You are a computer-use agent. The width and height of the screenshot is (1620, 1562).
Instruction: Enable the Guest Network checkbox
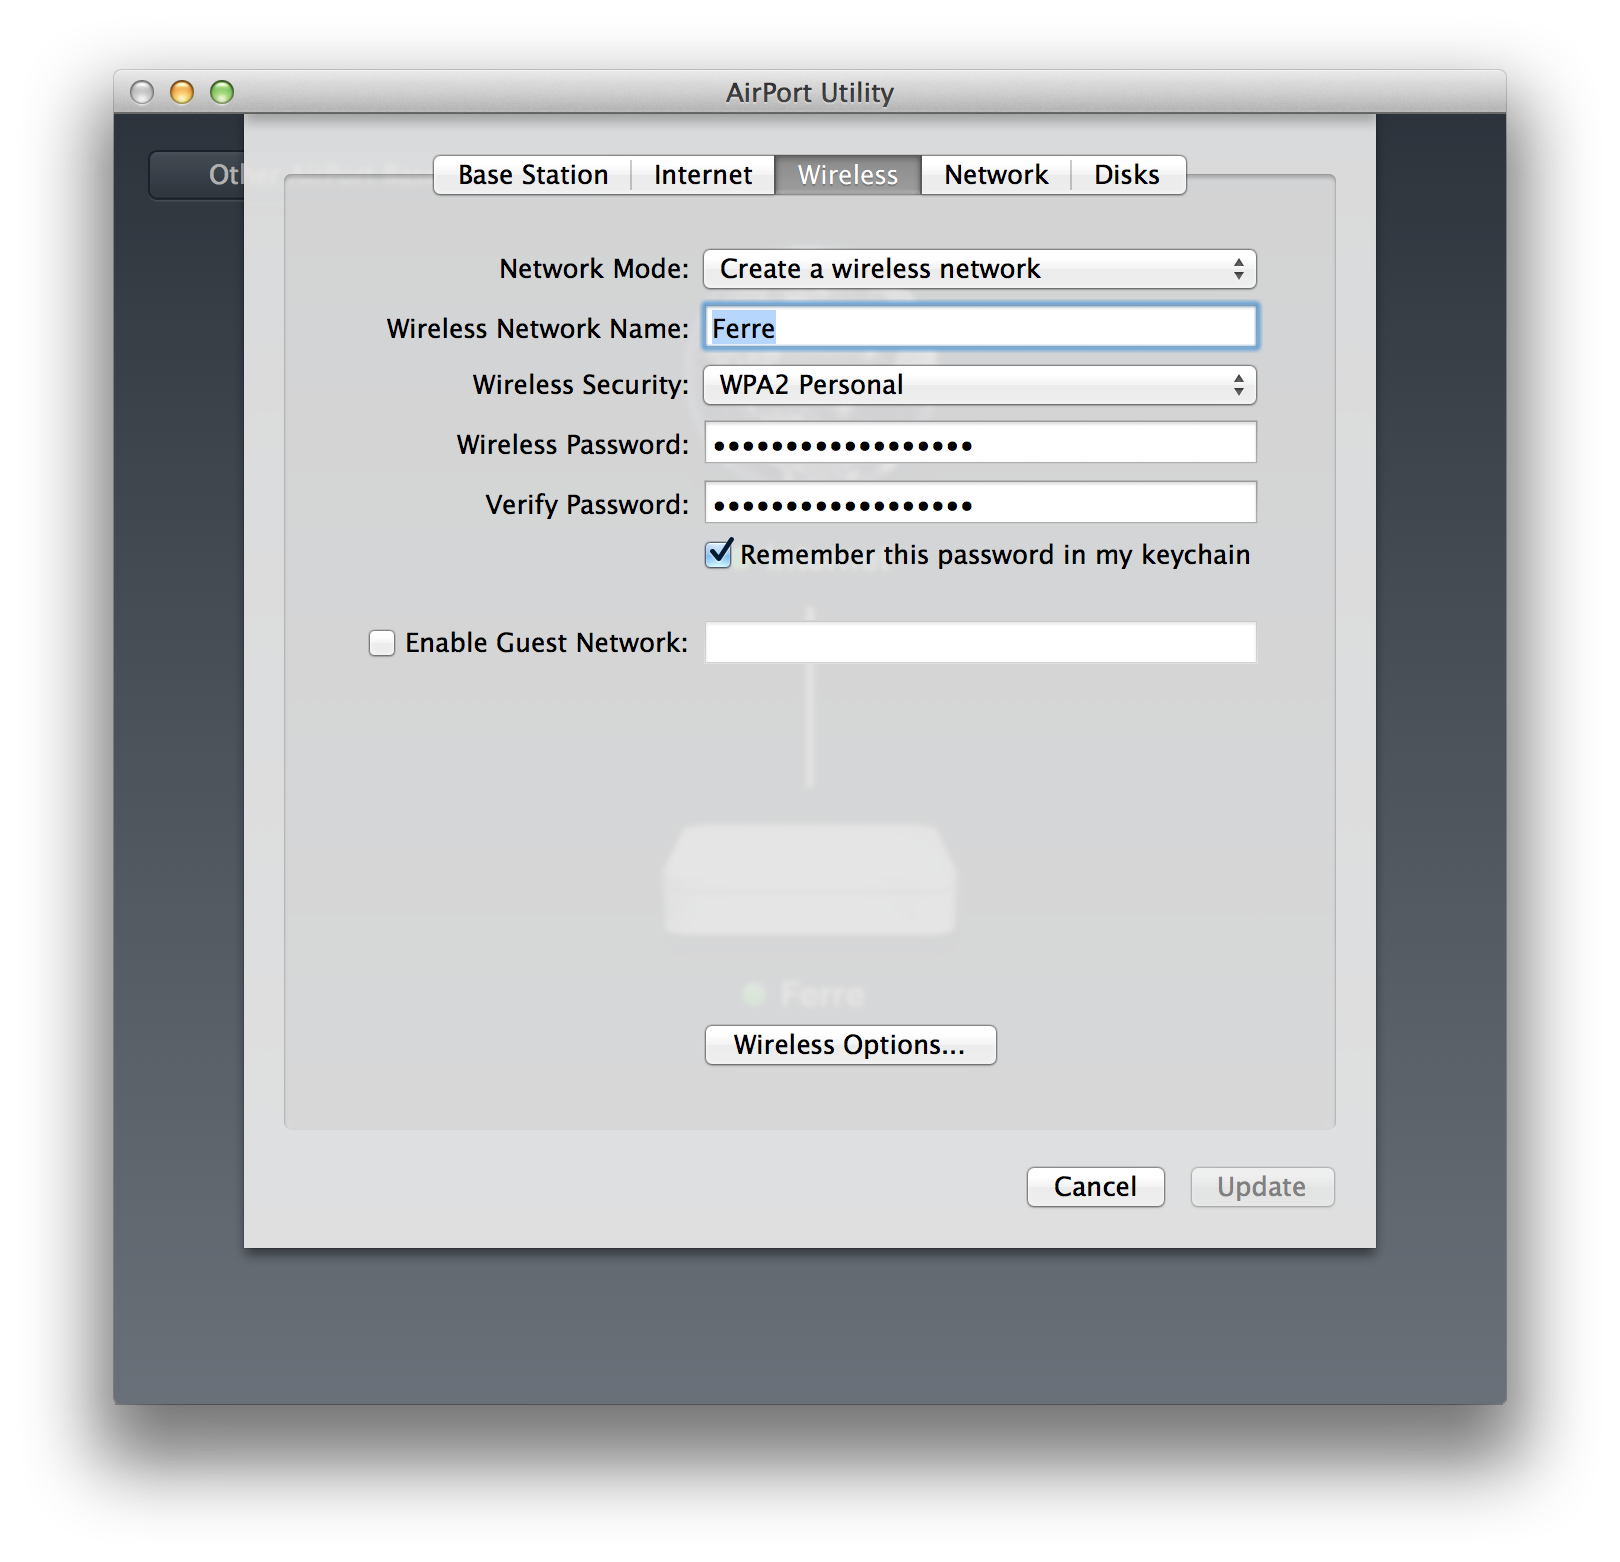pos(382,643)
